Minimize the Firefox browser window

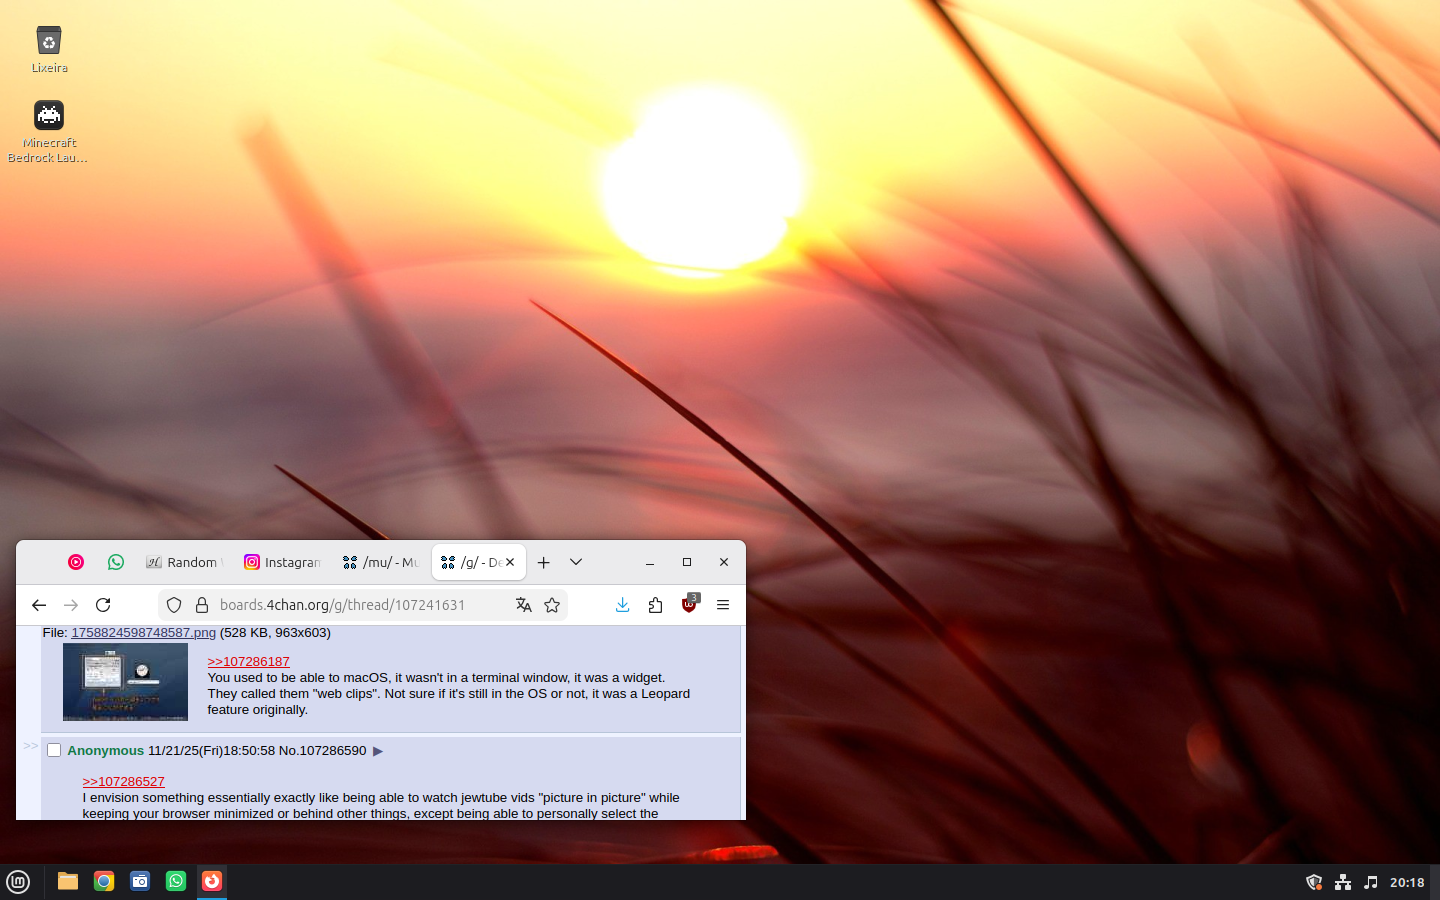coord(650,562)
